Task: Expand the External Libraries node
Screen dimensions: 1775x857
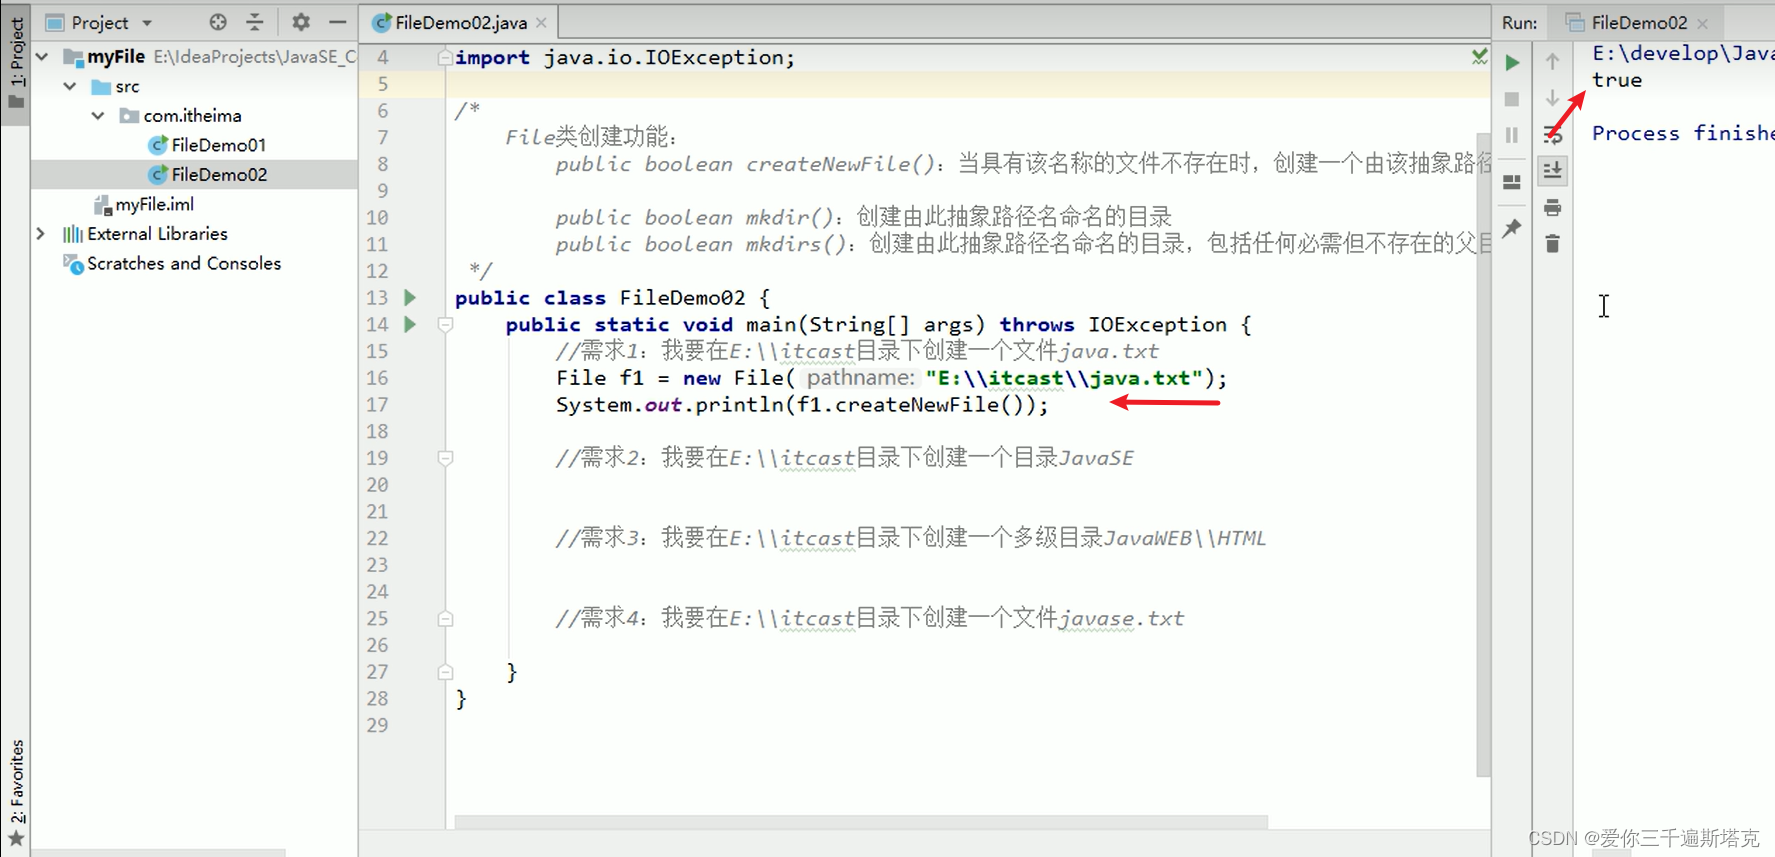Action: click(x=41, y=234)
